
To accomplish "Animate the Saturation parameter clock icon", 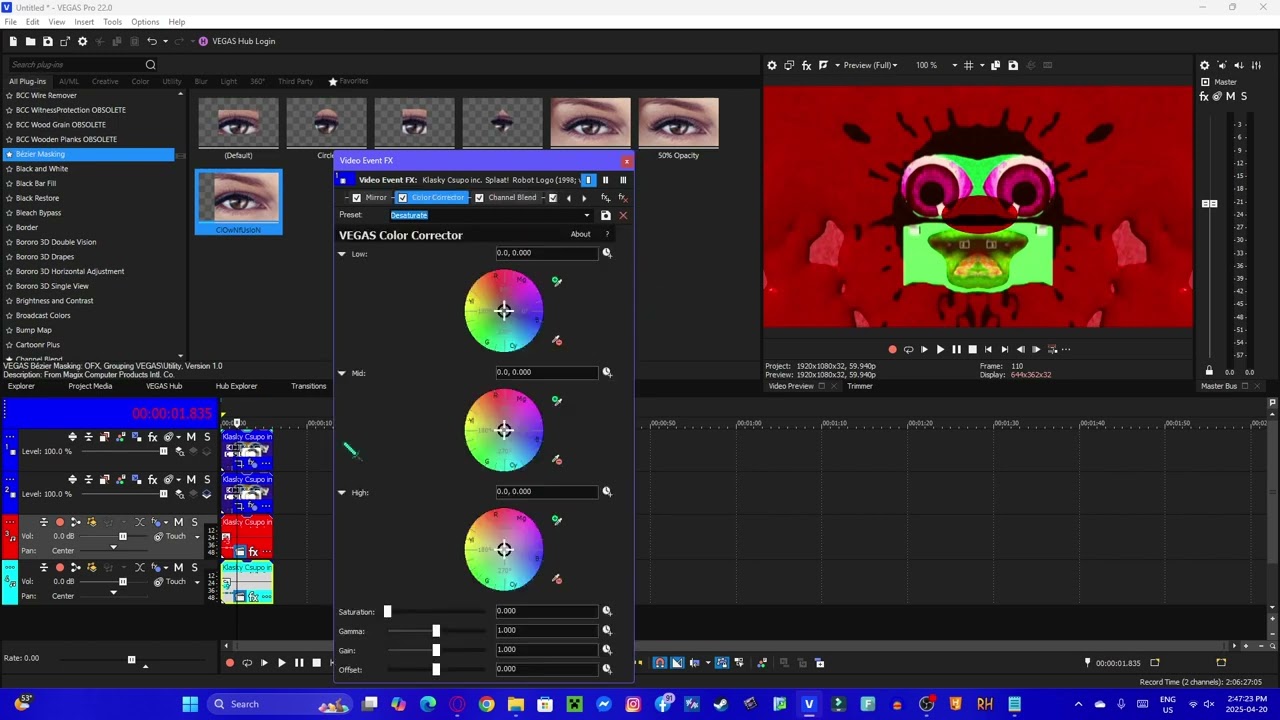I will coord(606,611).
